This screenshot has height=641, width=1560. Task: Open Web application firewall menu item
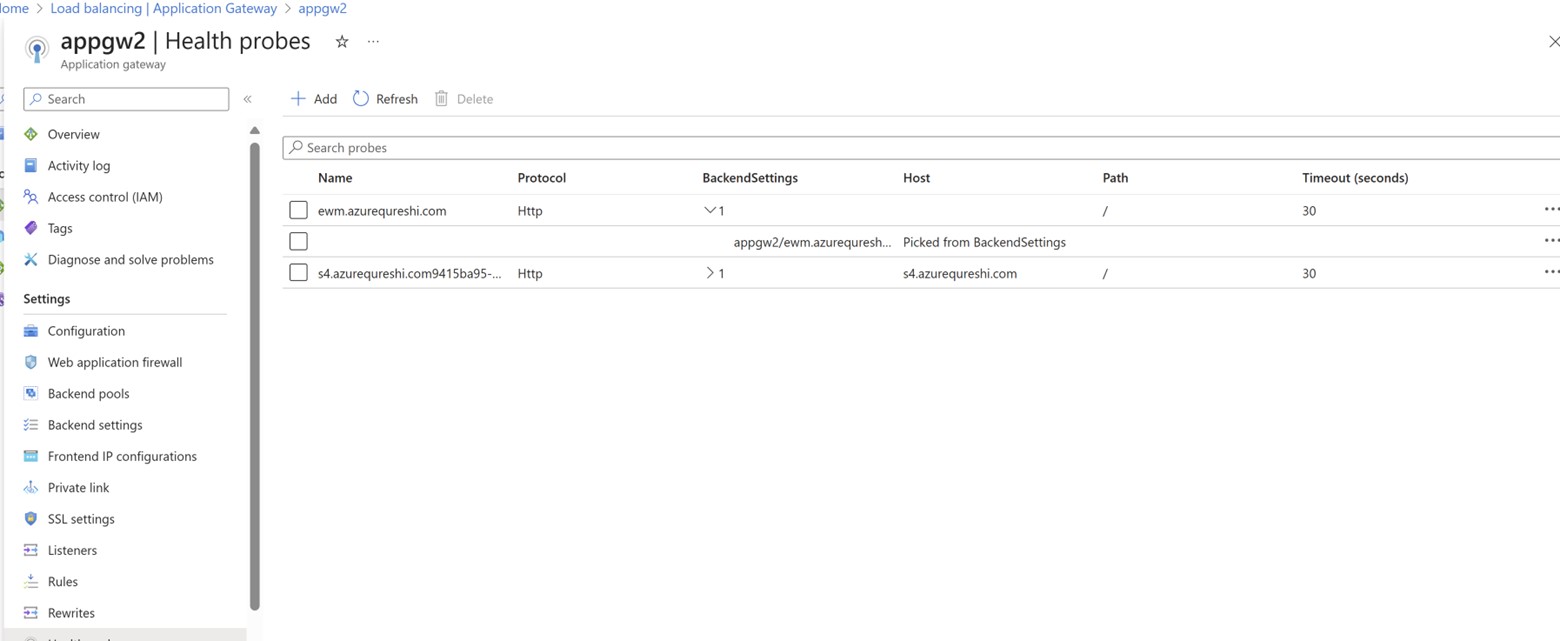[115, 362]
